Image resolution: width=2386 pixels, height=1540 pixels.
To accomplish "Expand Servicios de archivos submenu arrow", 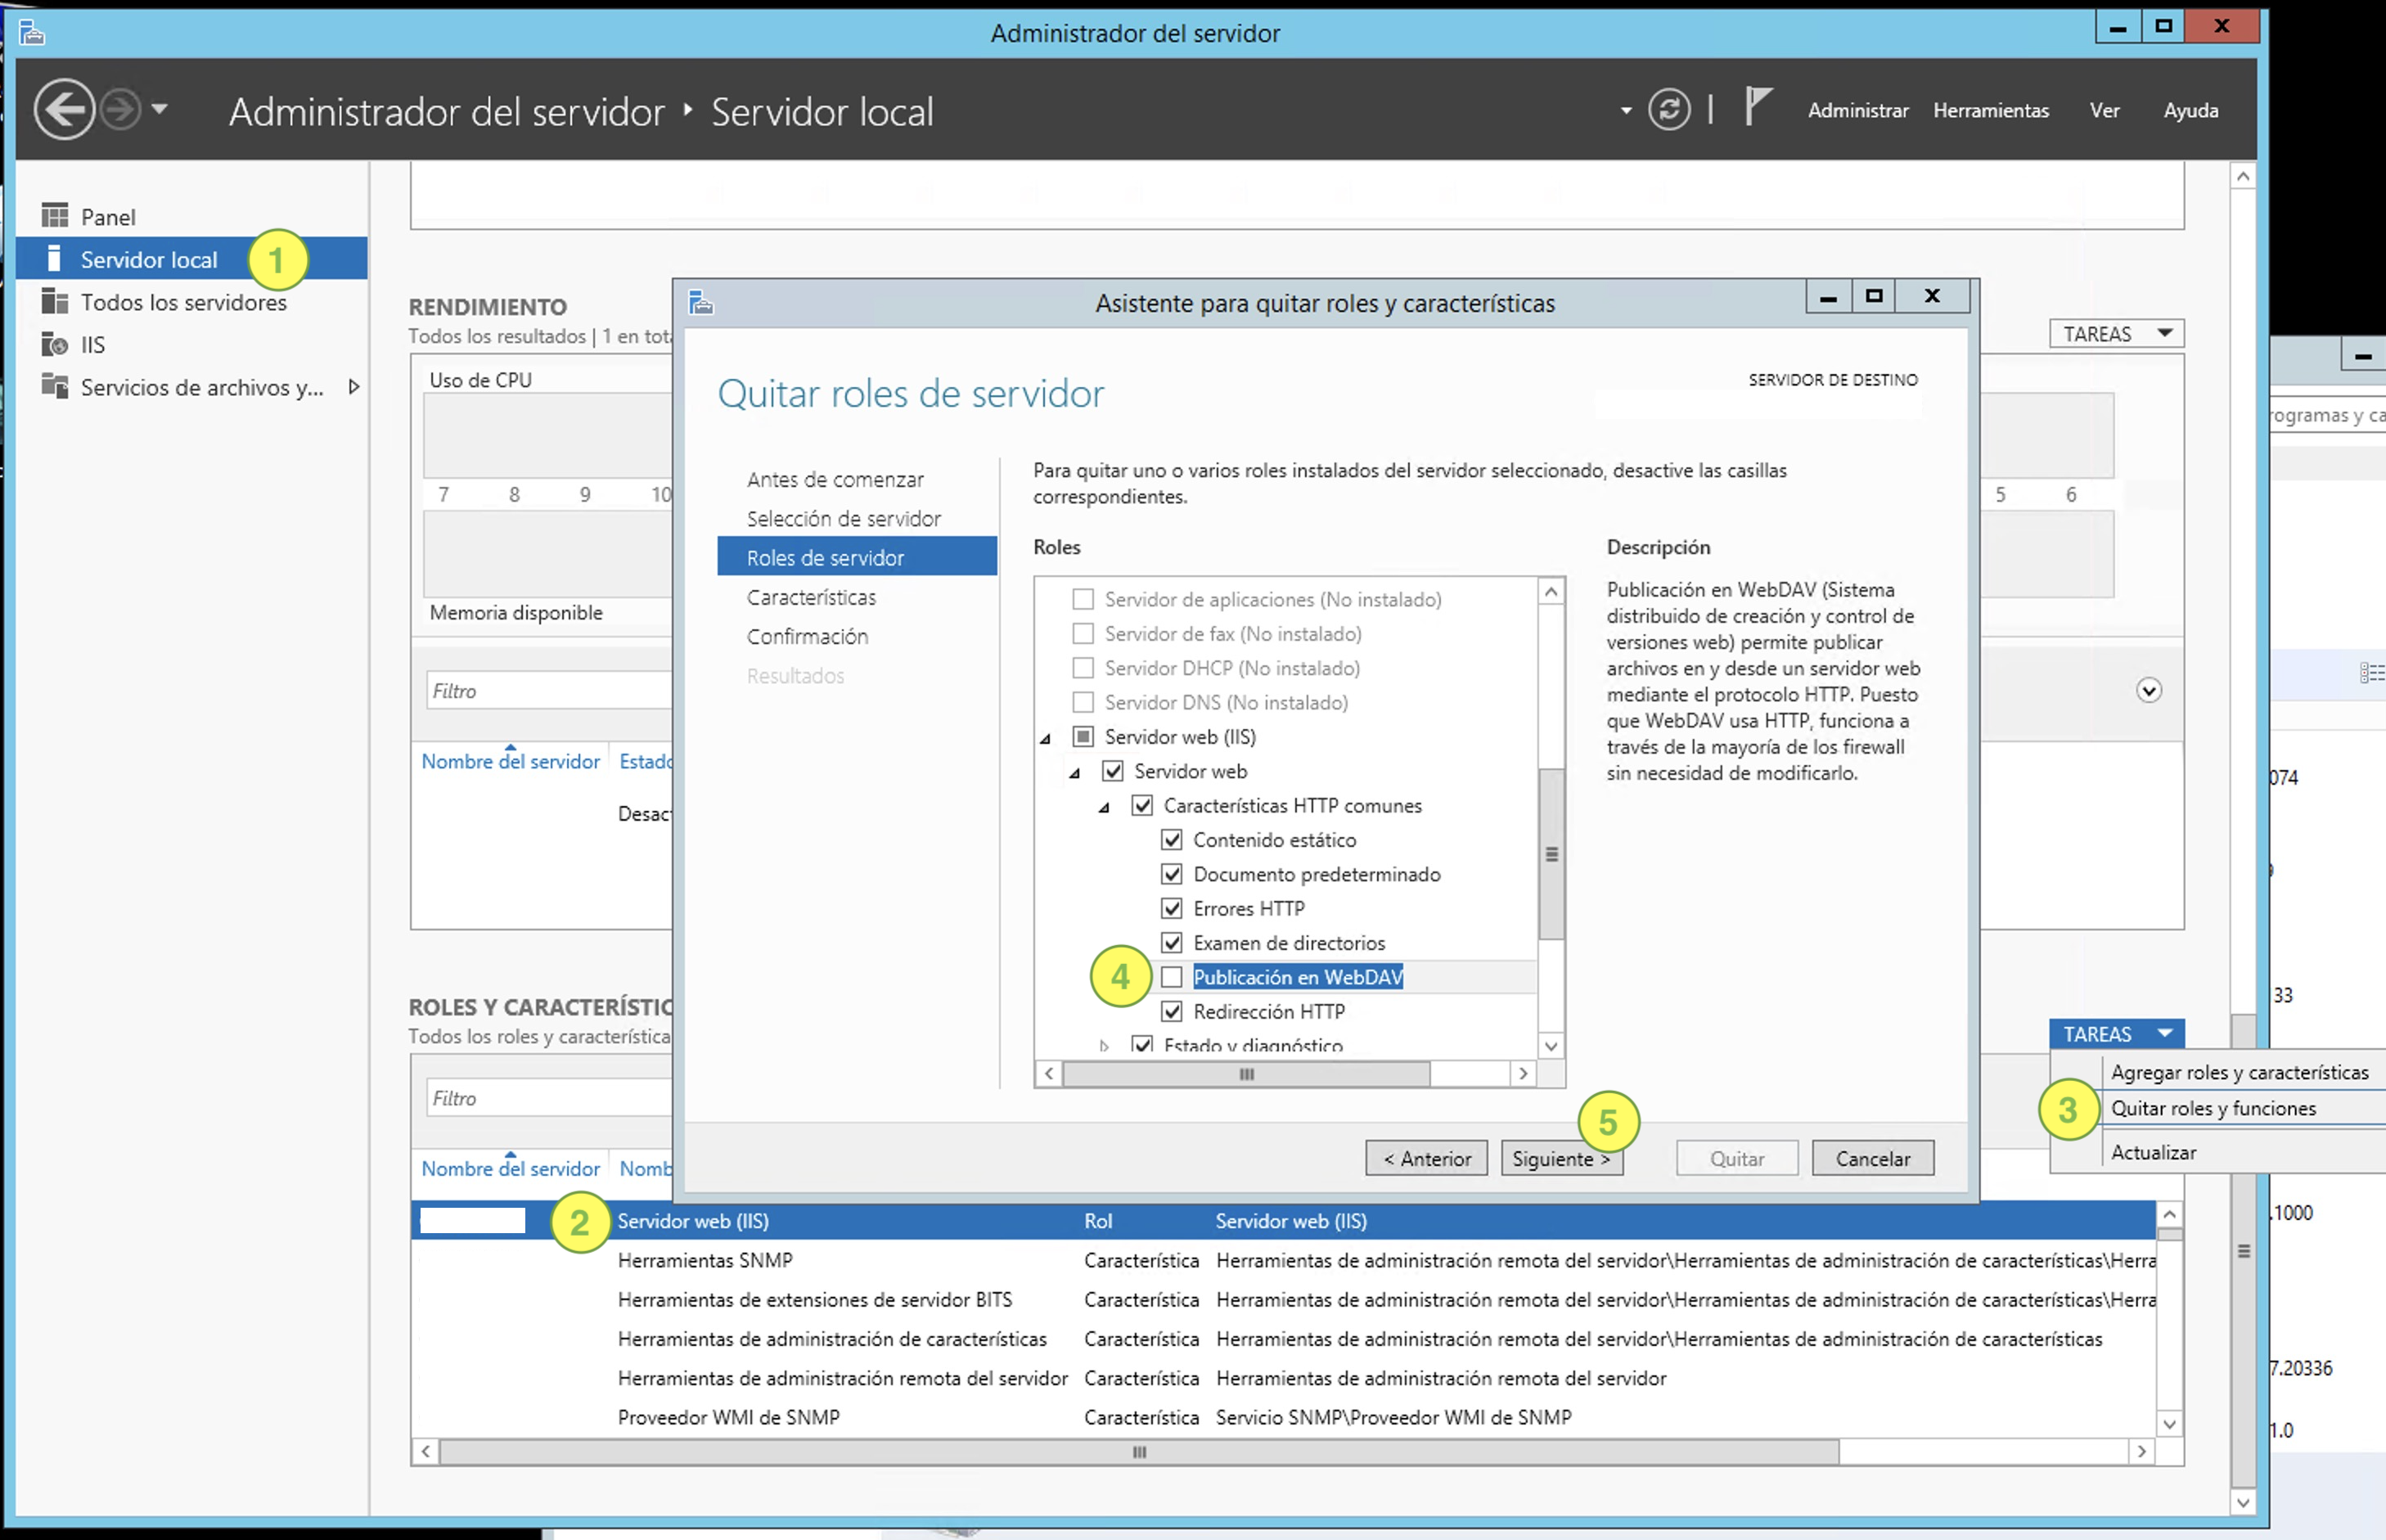I will pyautogui.click(x=353, y=387).
